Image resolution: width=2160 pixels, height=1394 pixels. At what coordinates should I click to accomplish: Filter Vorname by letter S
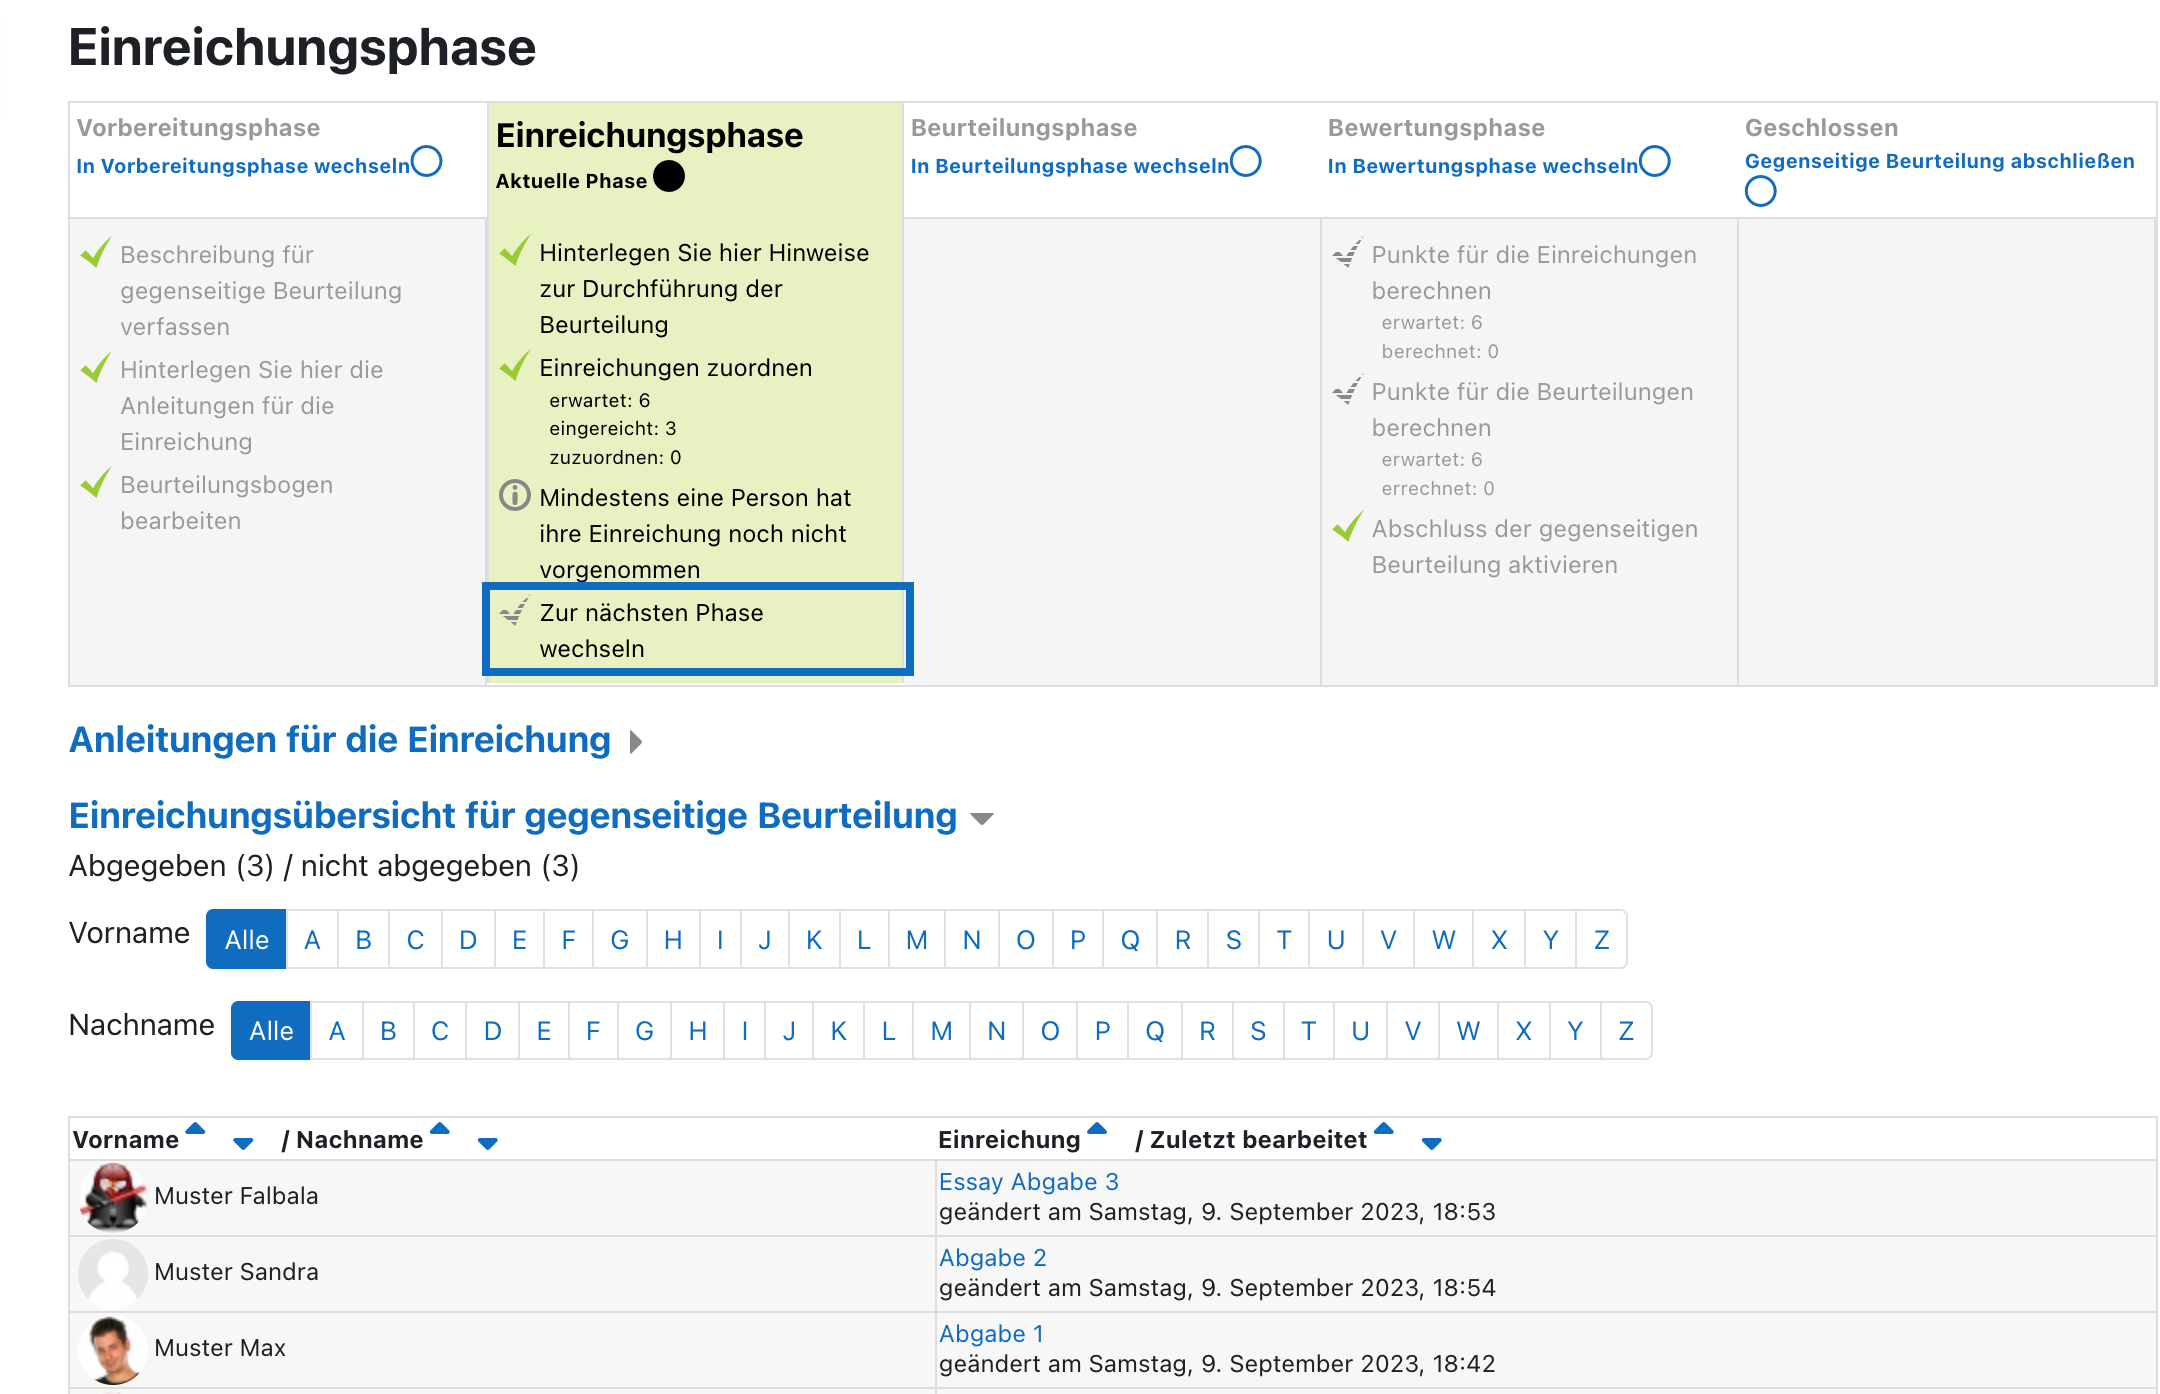click(1234, 939)
